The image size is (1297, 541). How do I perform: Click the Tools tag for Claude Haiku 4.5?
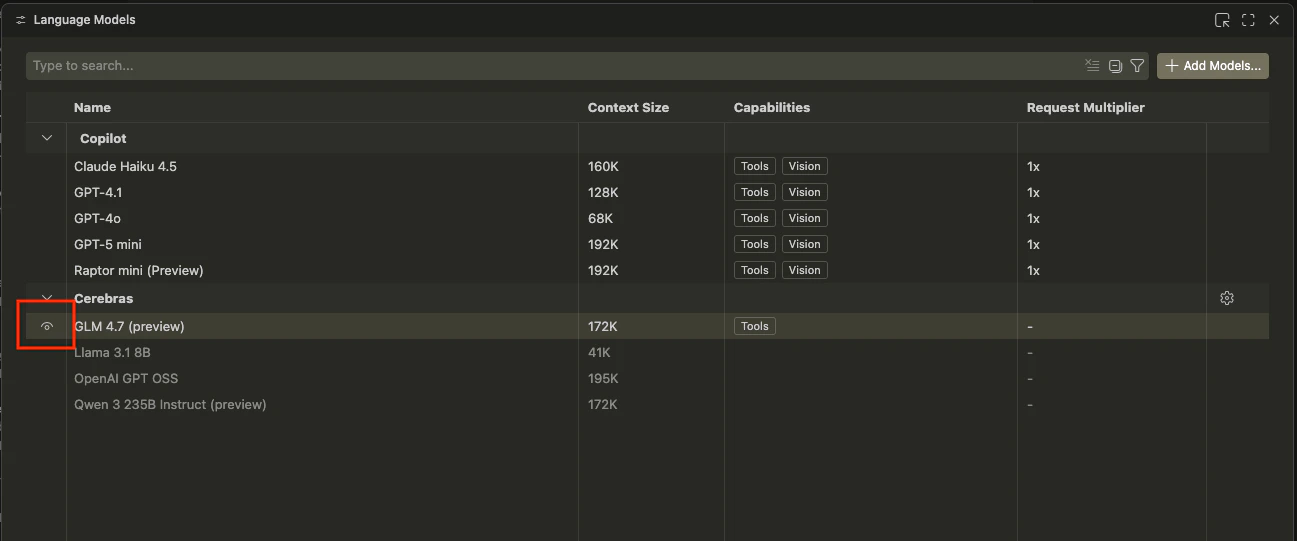click(x=755, y=166)
